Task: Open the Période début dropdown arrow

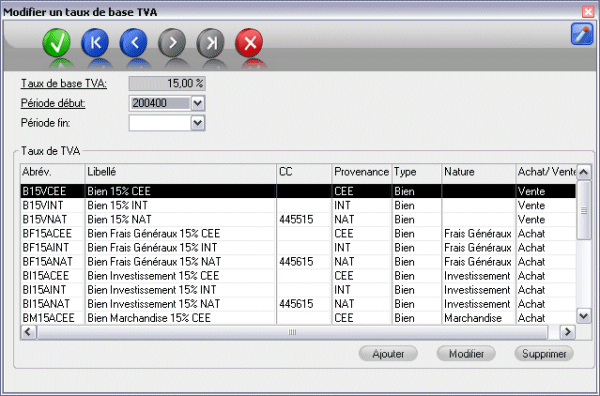Action: point(198,103)
